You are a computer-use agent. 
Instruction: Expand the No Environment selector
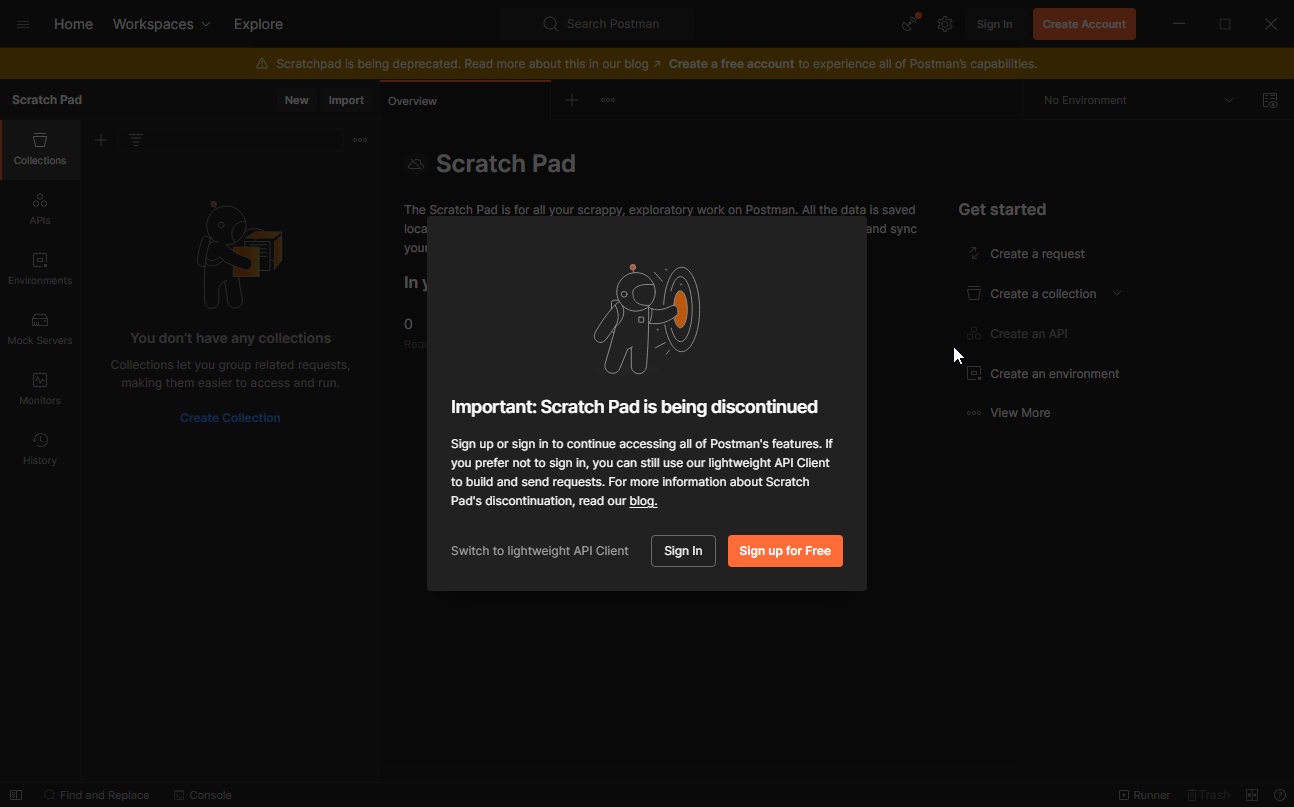[1229, 100]
